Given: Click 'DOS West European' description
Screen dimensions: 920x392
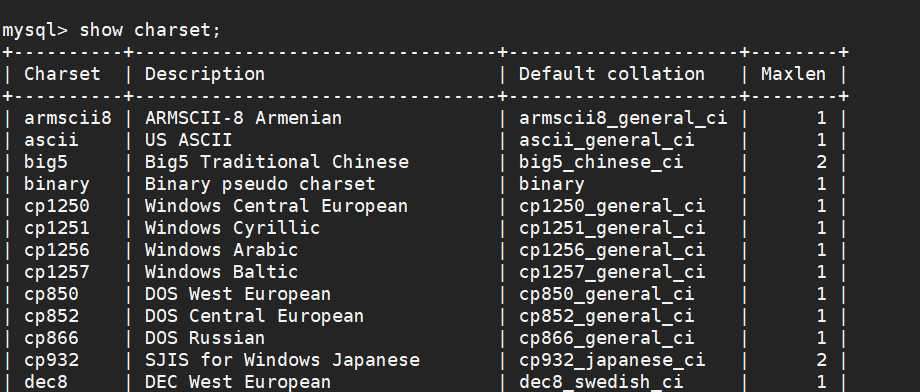Looking at the screenshot, I should 238,294.
